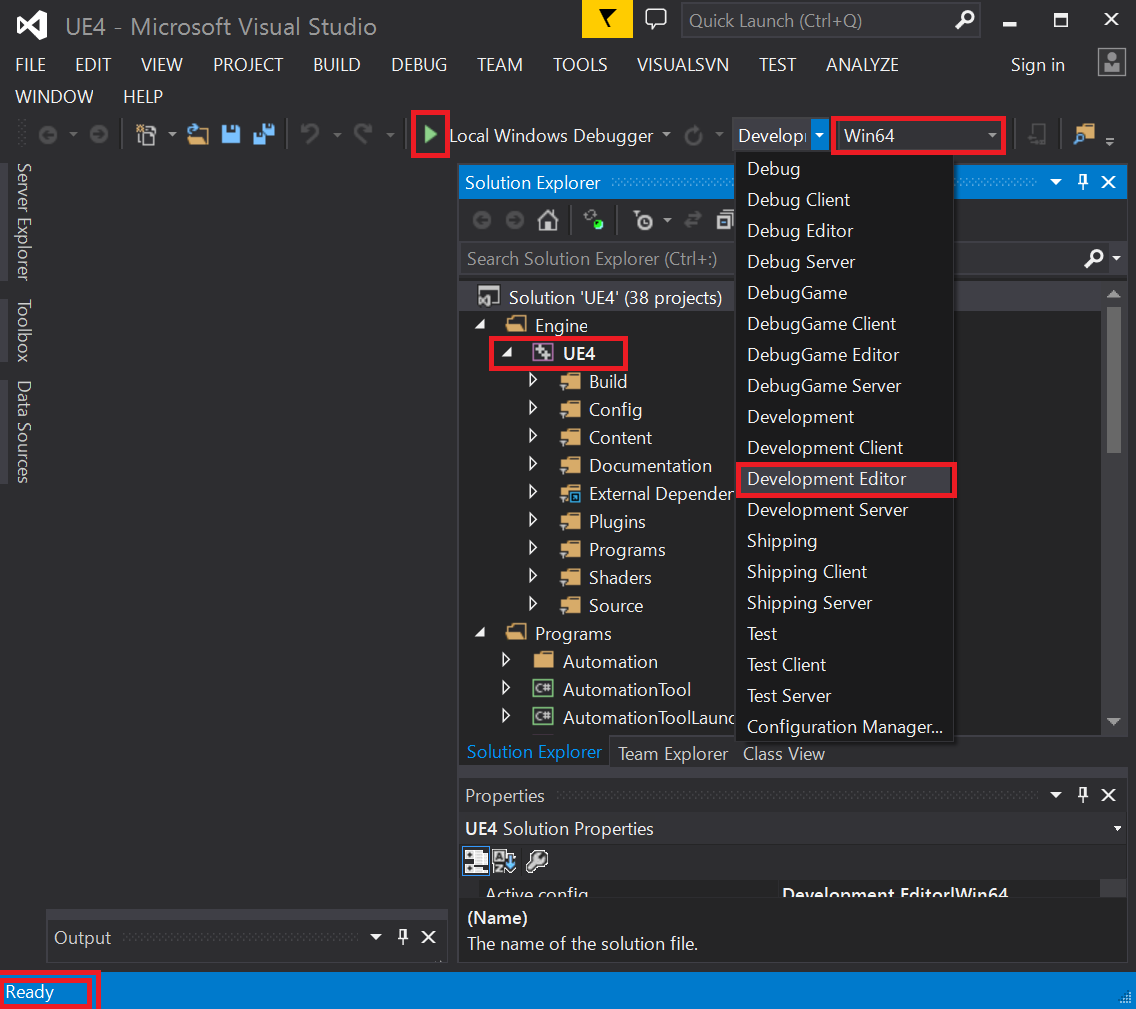The image size is (1136, 1009).
Task: Open the Solution Explorer window options dropdown
Action: (1056, 182)
